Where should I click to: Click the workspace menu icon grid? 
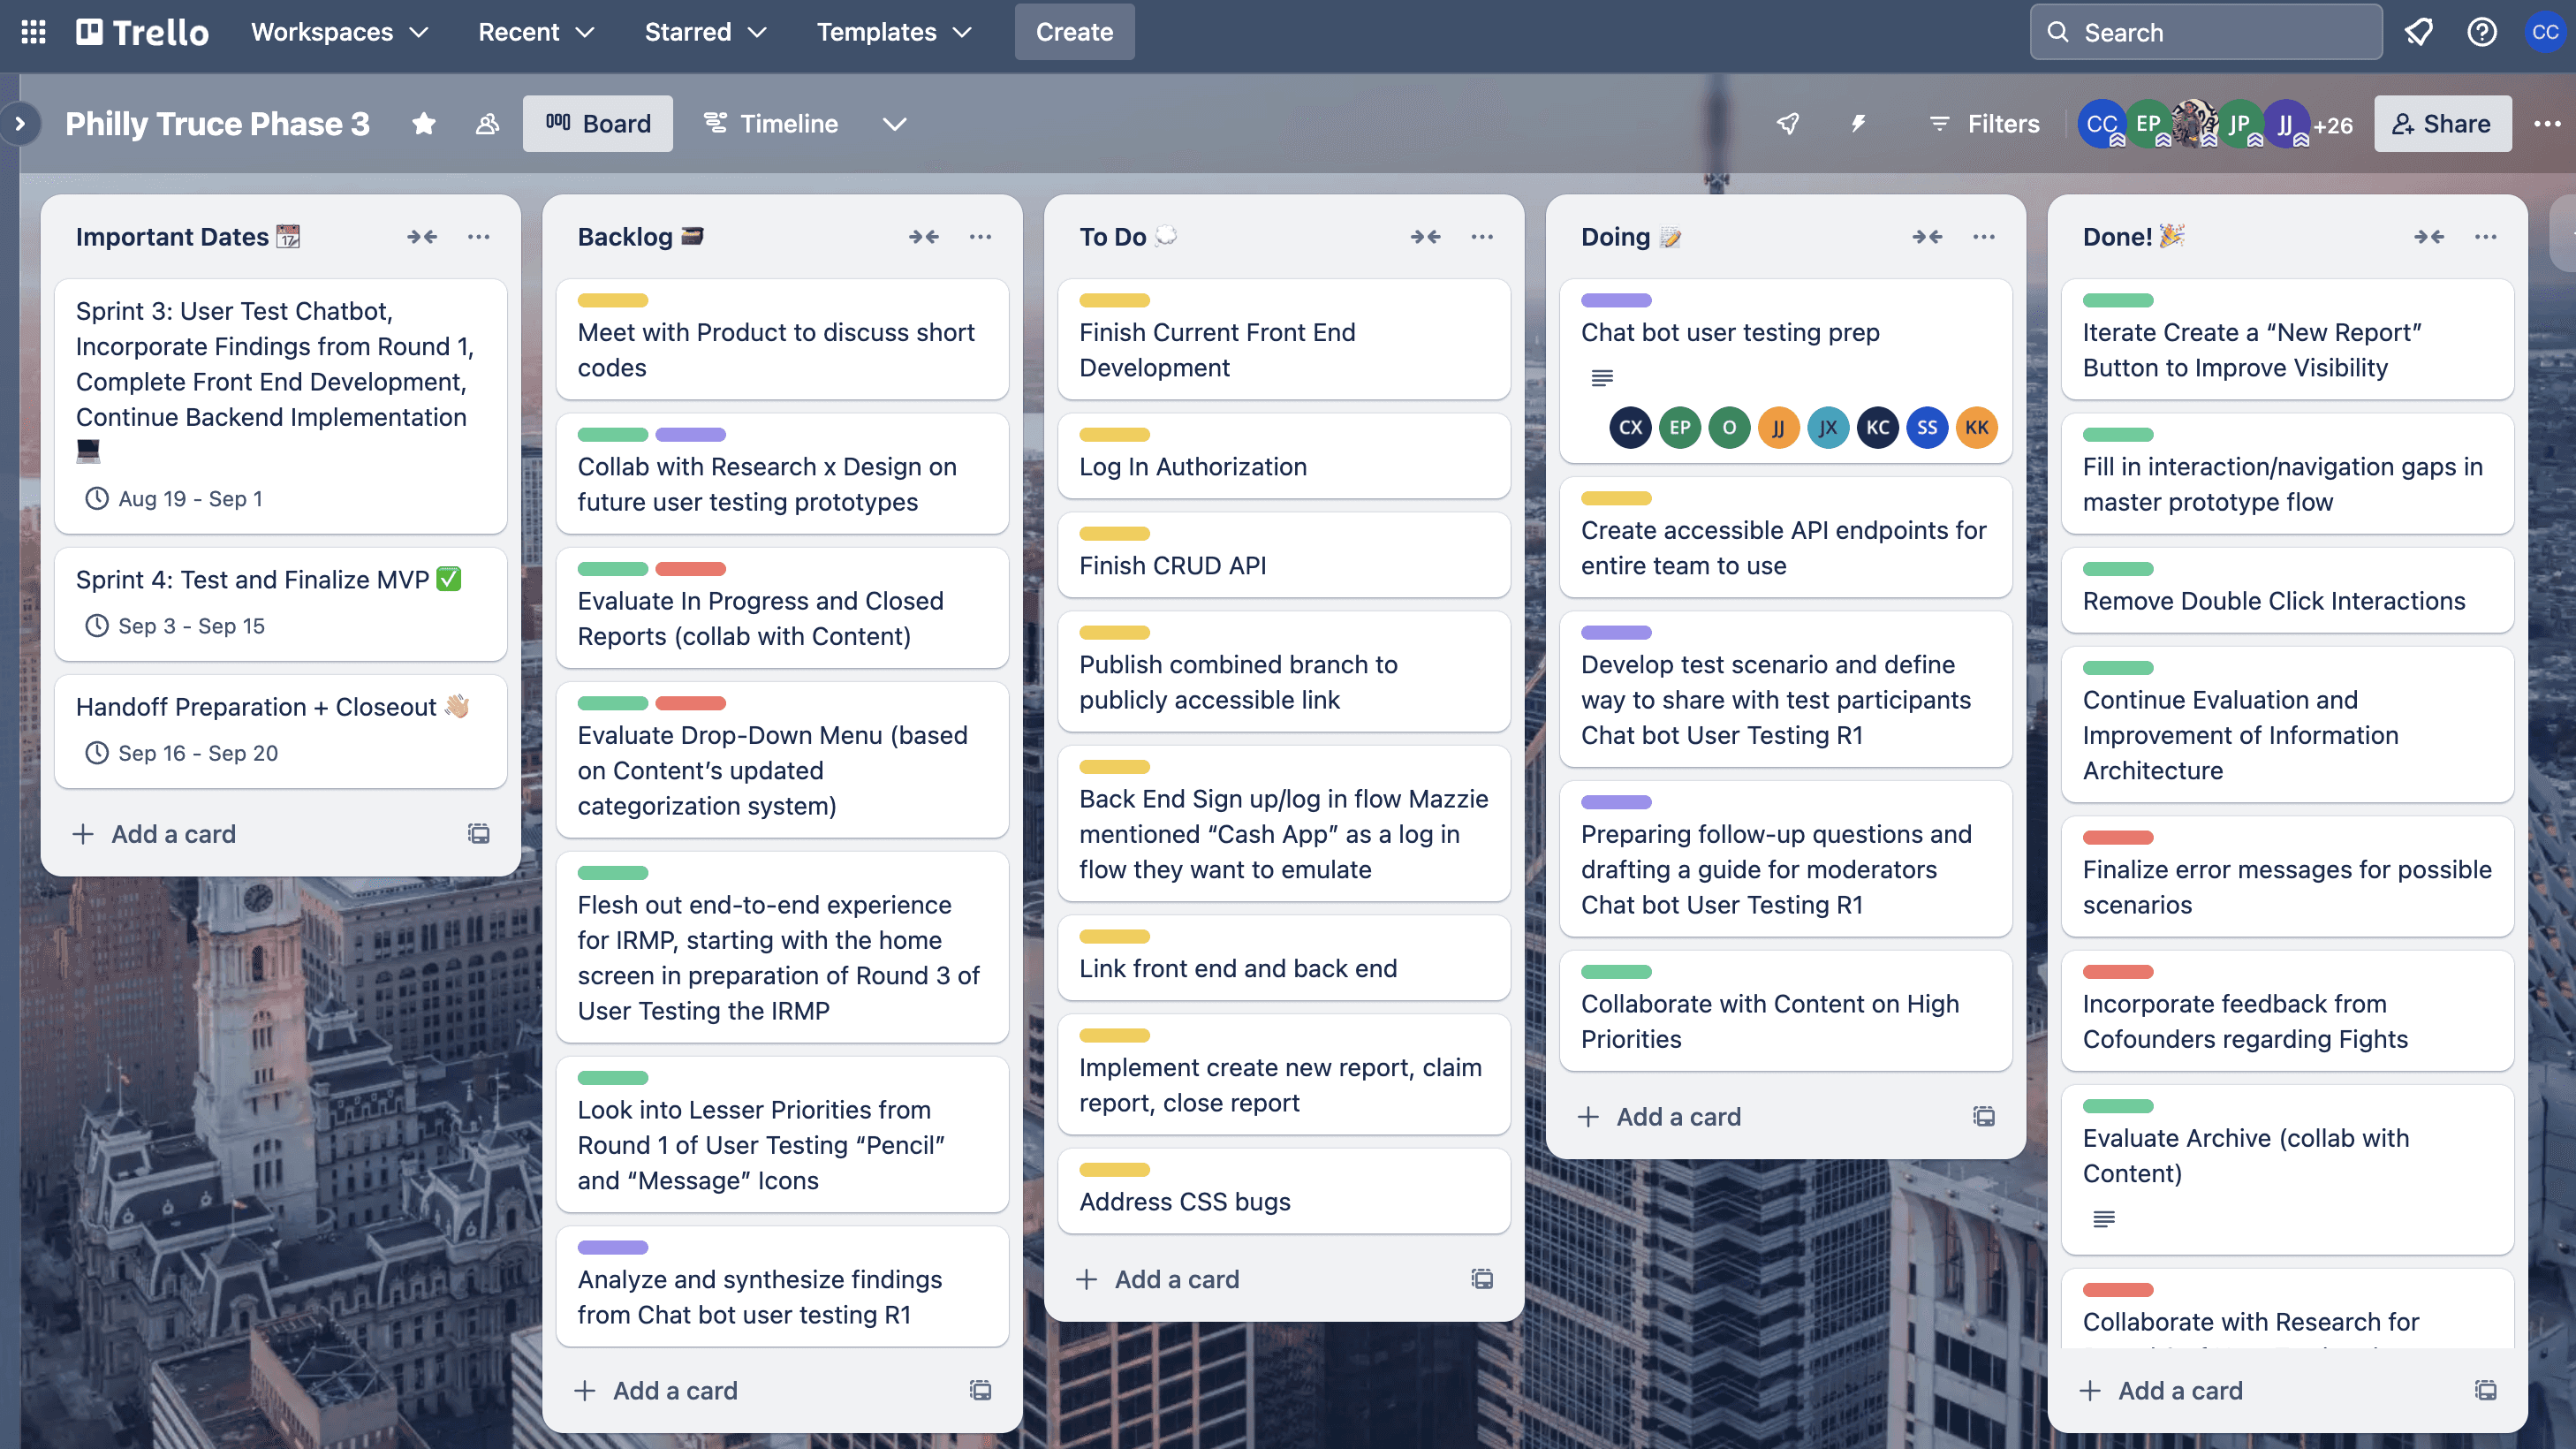[35, 32]
